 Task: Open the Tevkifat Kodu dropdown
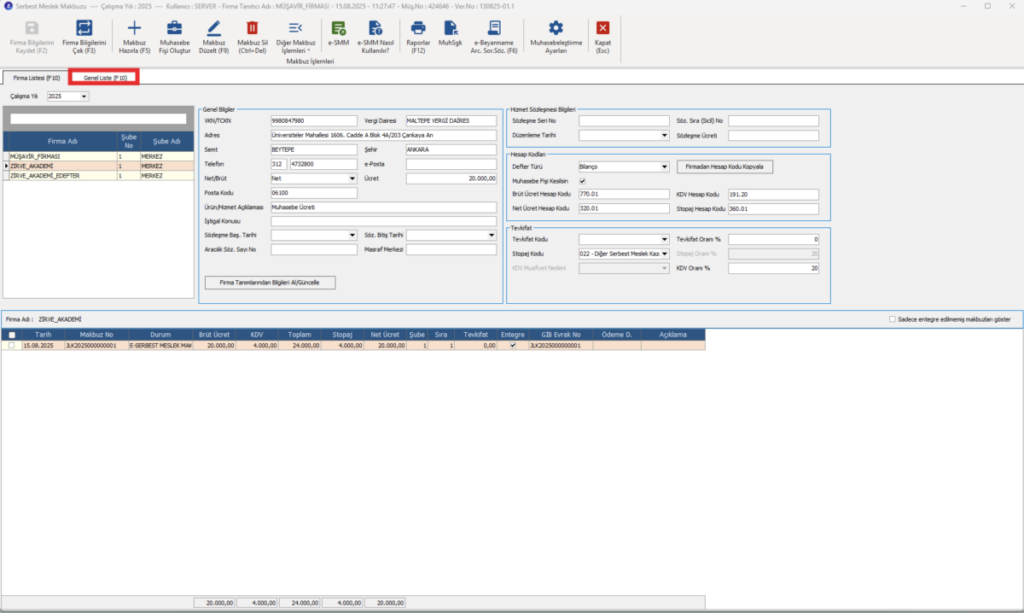(664, 240)
